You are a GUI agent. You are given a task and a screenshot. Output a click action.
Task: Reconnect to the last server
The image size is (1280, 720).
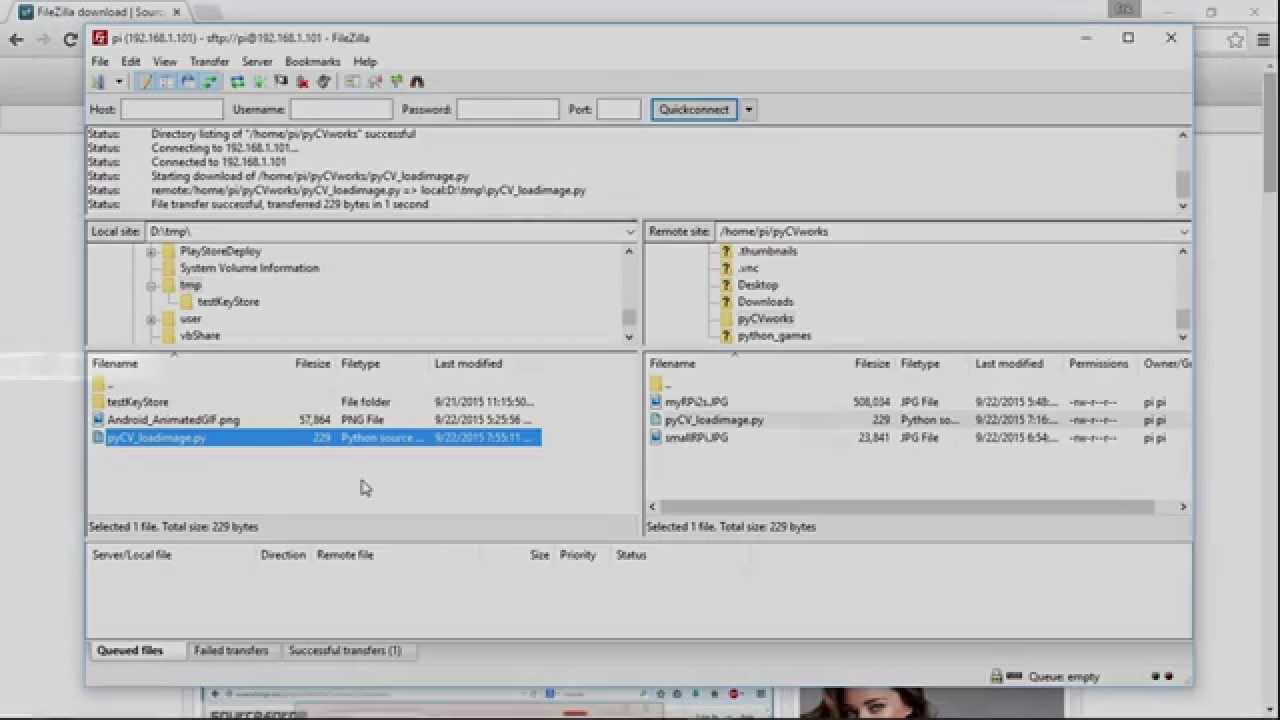[x=324, y=82]
